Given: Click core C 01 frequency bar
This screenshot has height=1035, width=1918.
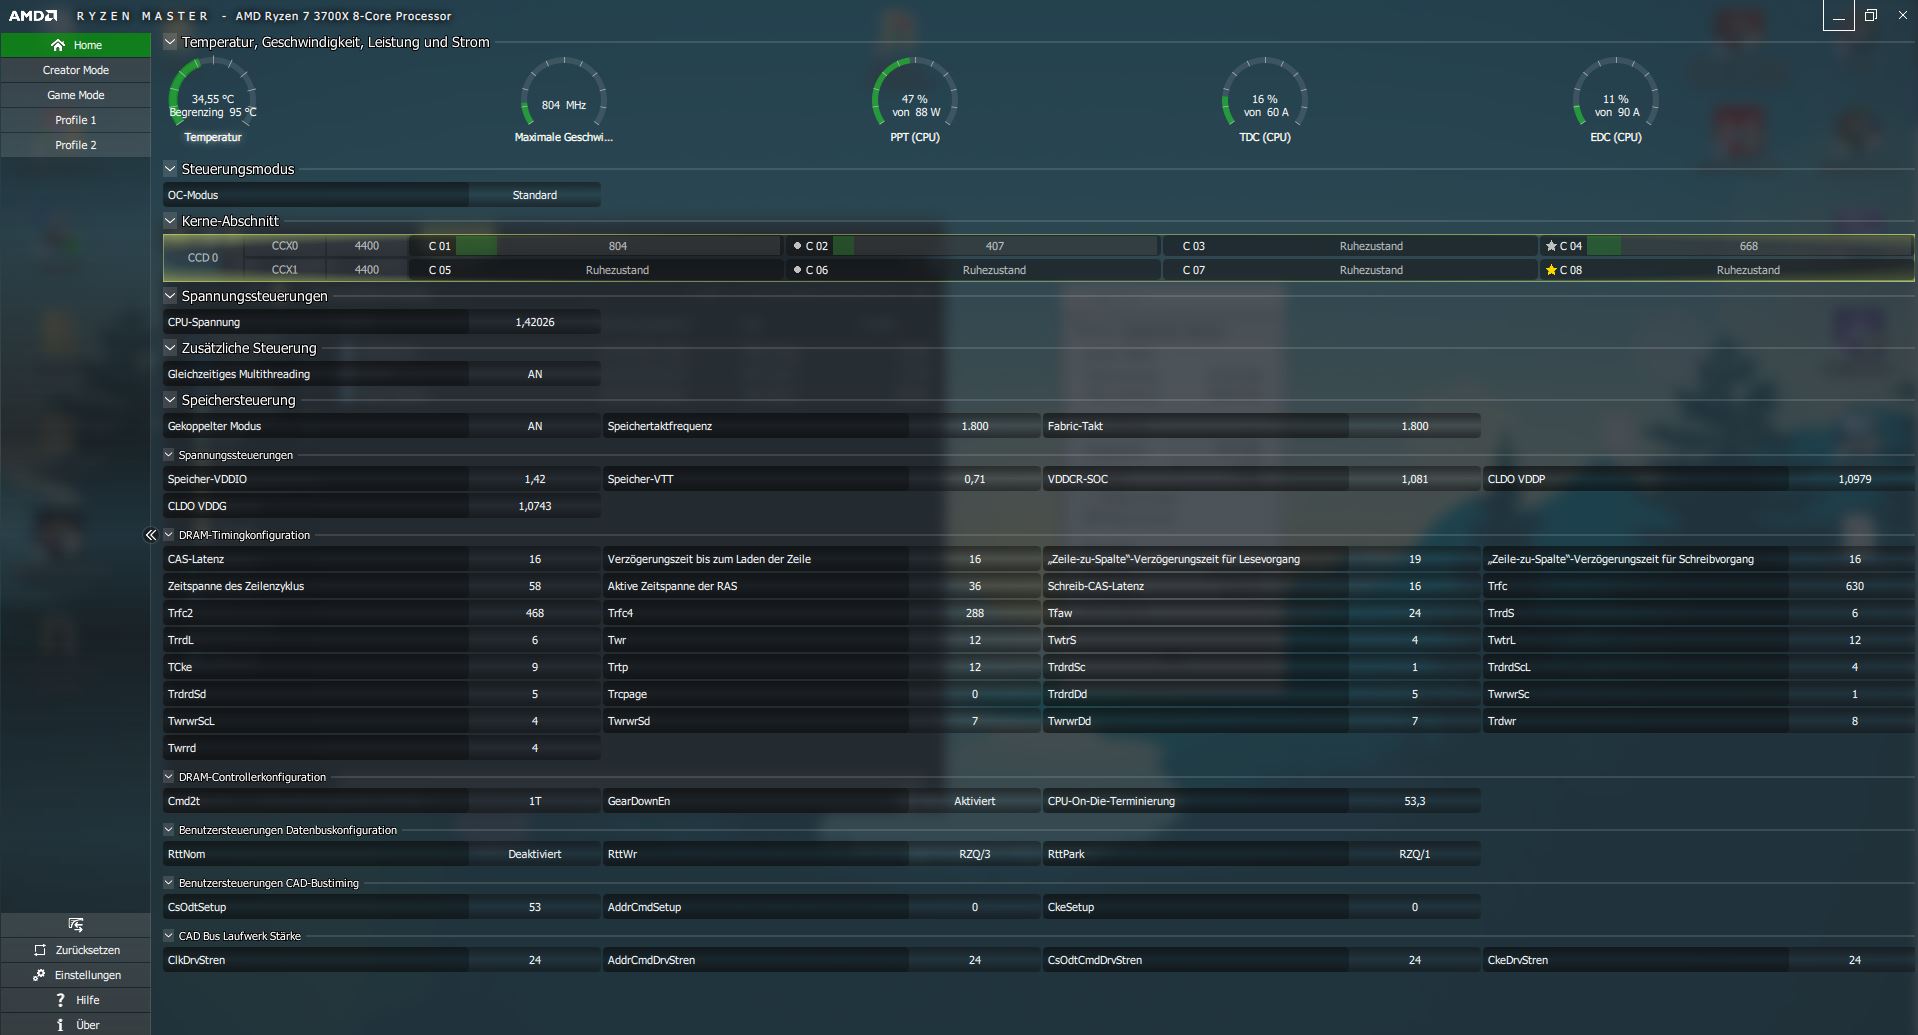Looking at the screenshot, I should 618,246.
